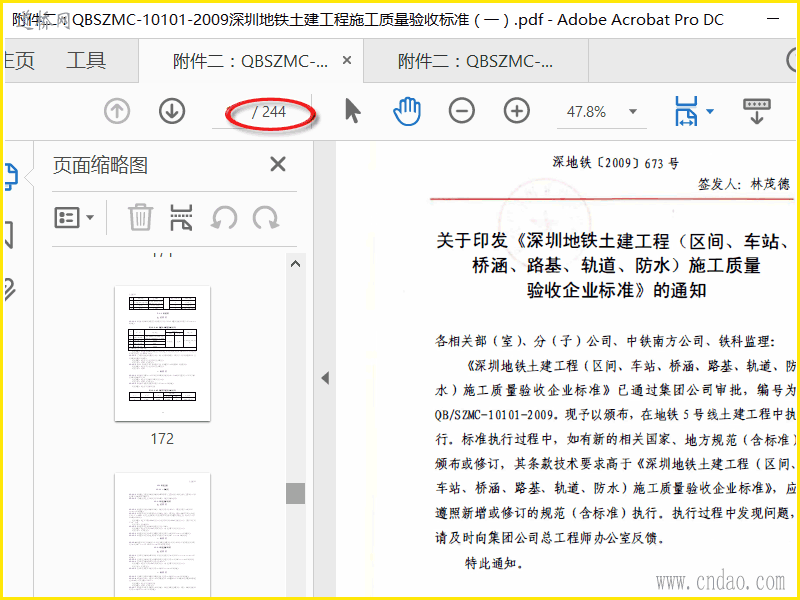Zoom out with the minus button
Screen dimensions: 800x600
click(462, 111)
